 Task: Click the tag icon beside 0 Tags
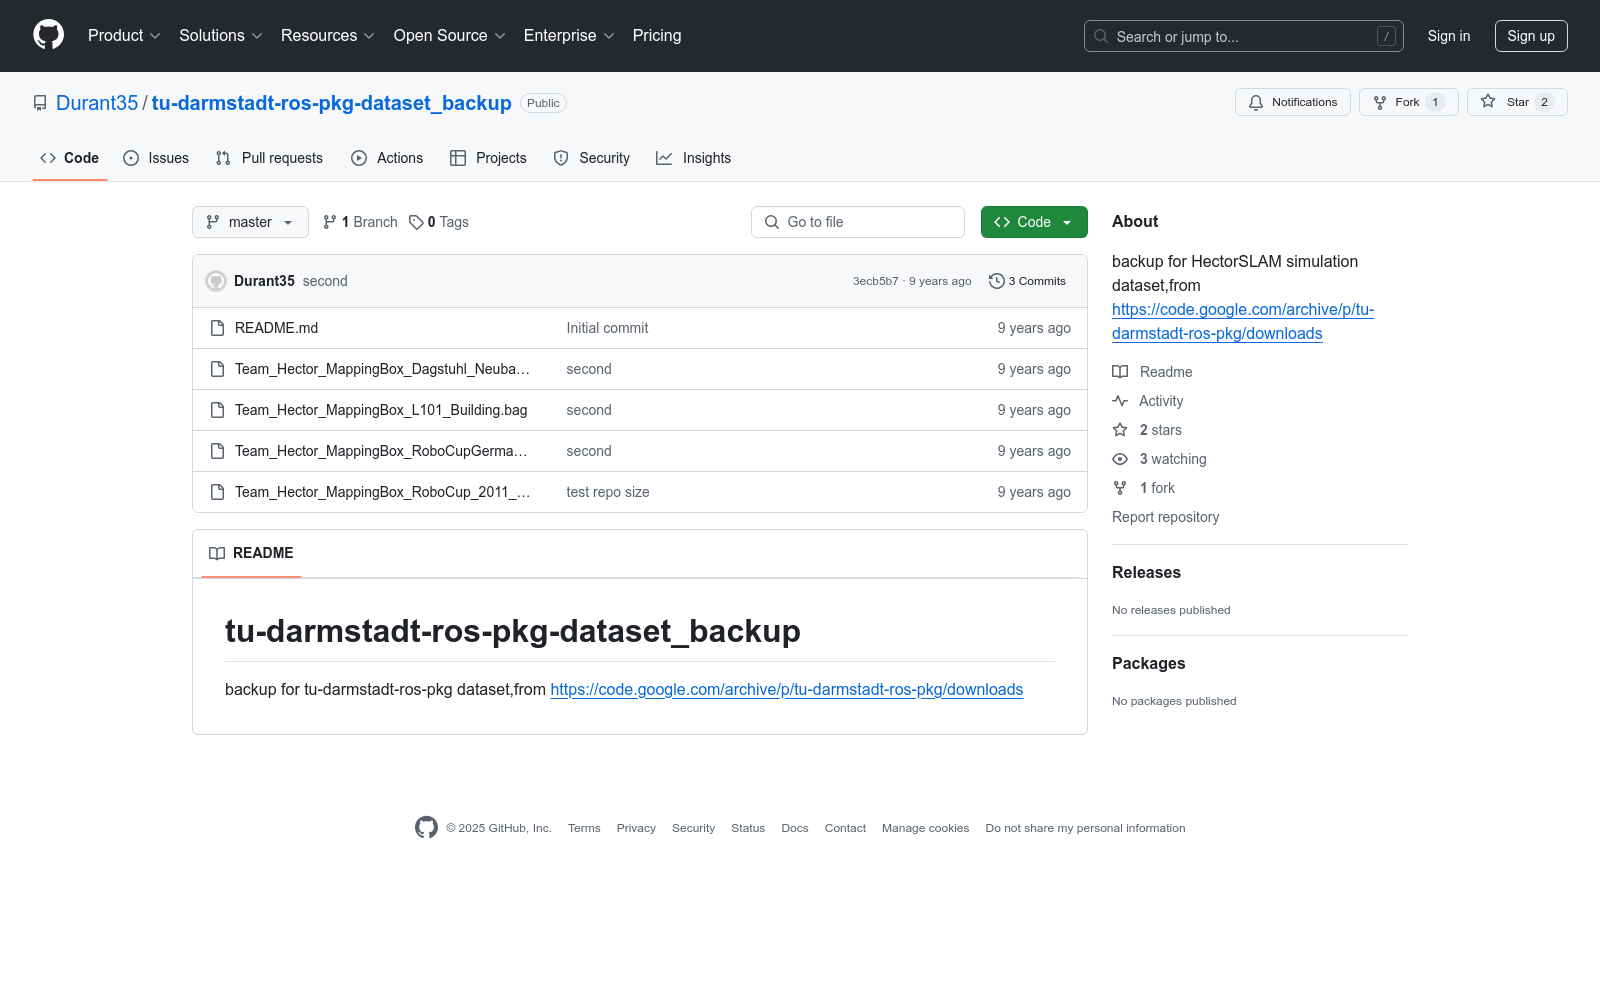point(416,222)
